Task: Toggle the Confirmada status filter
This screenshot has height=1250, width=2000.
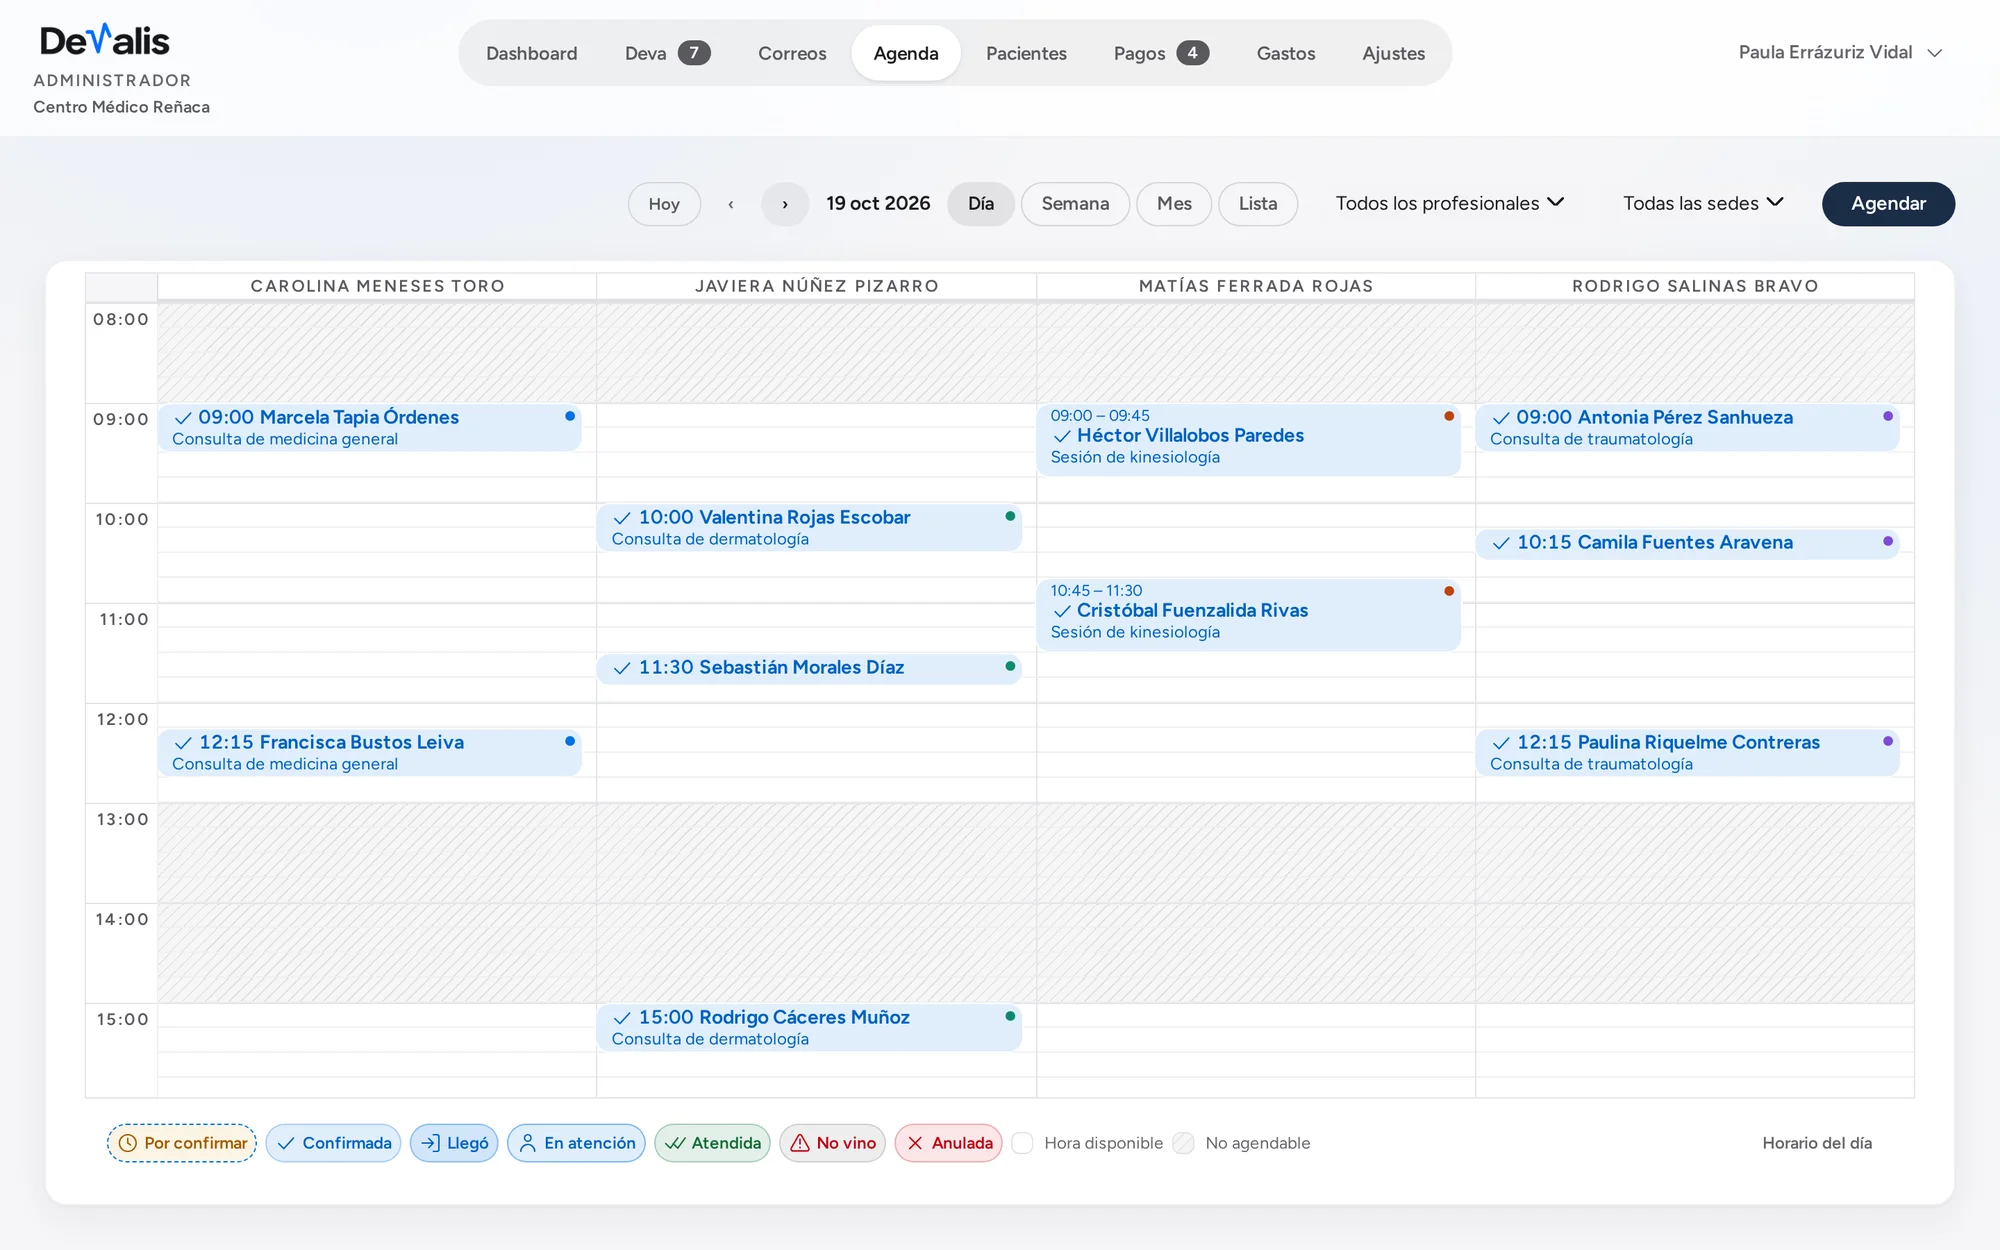Action: [x=333, y=1143]
